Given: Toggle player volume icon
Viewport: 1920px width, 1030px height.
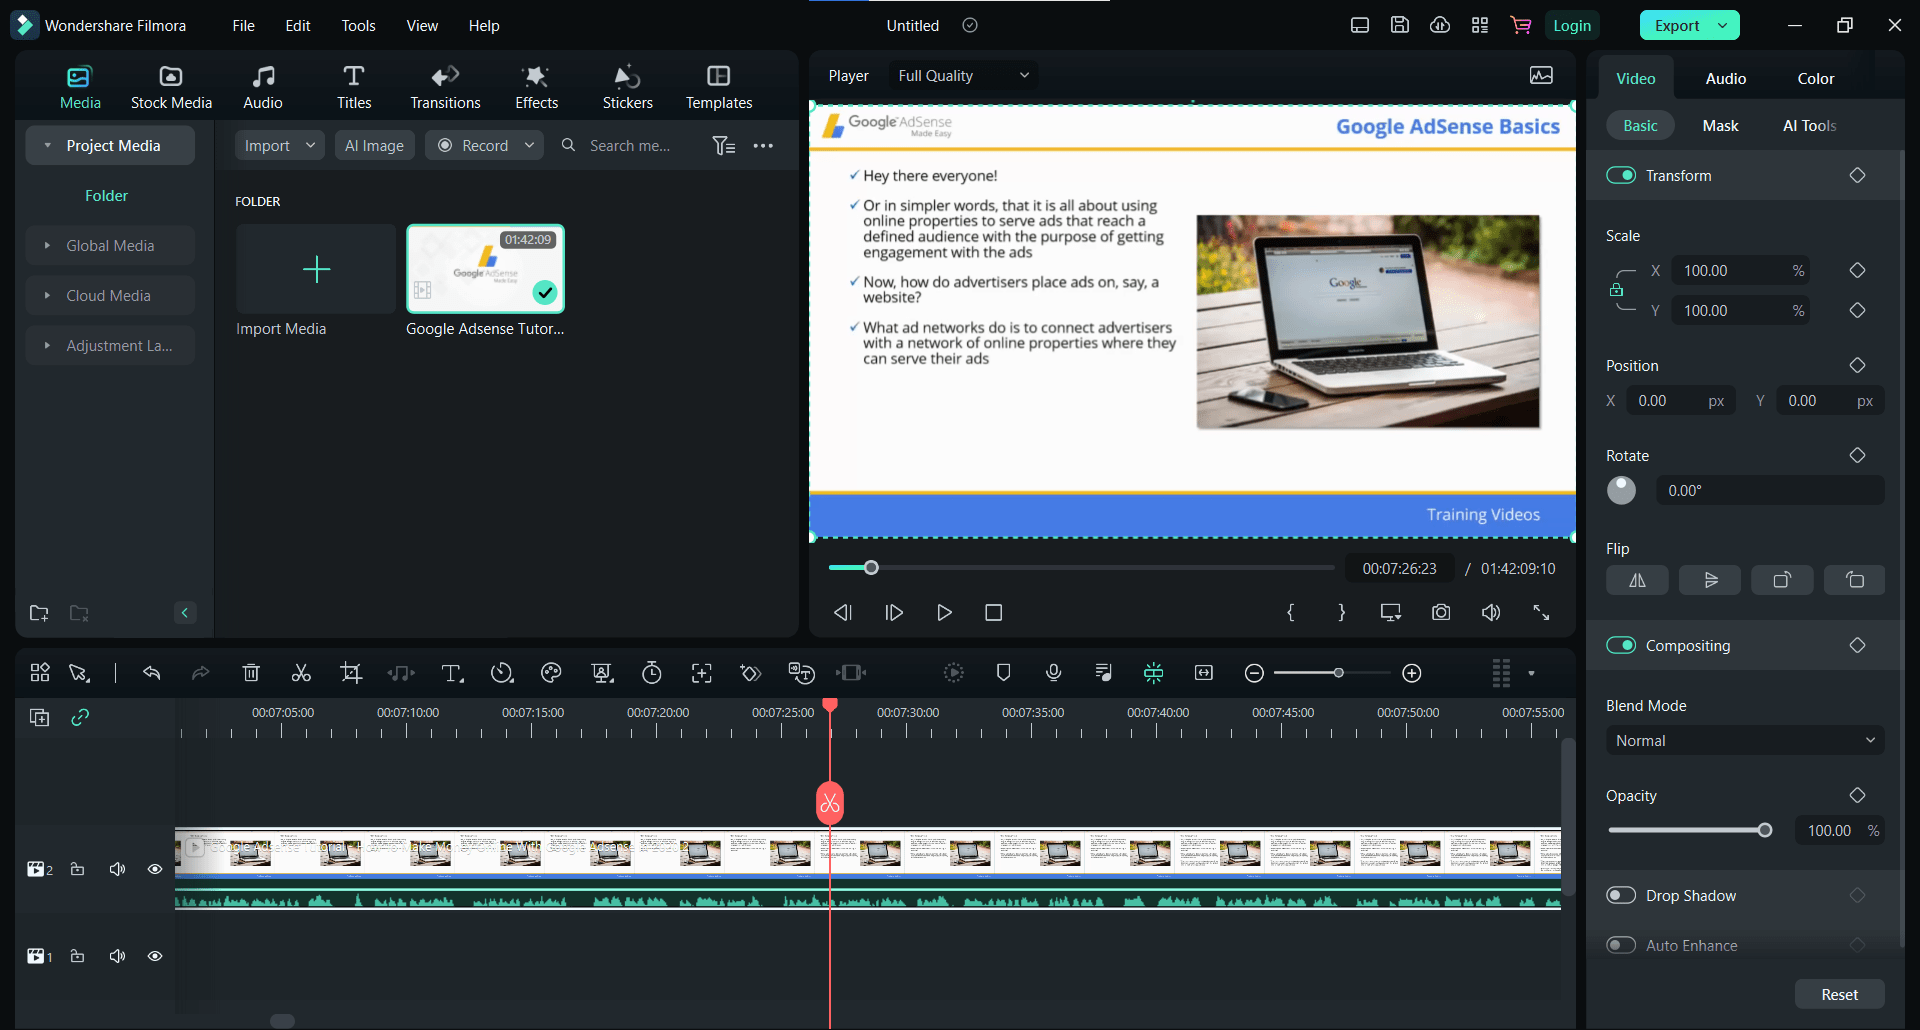Looking at the screenshot, I should click(x=1491, y=612).
